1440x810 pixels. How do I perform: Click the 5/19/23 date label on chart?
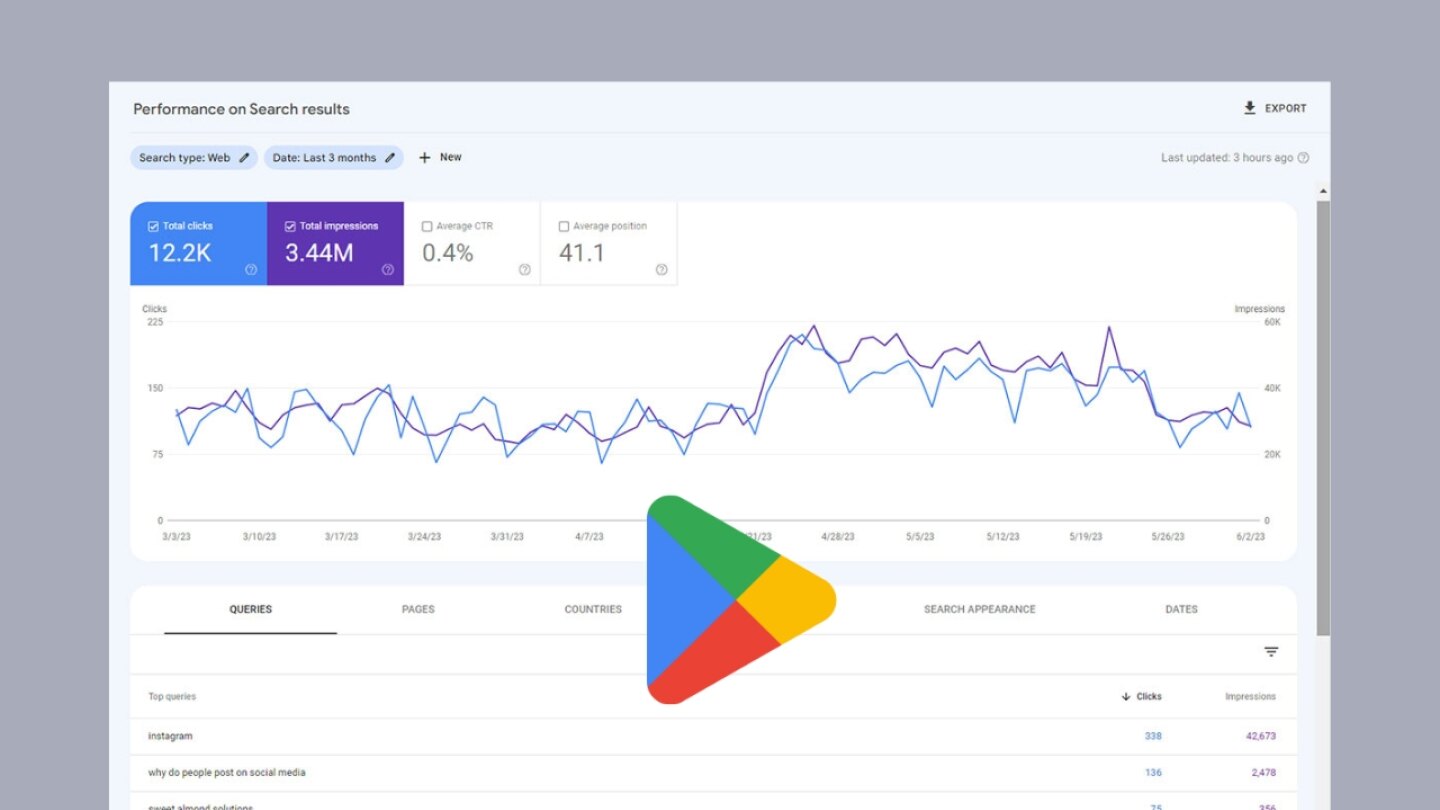[x=1086, y=537]
